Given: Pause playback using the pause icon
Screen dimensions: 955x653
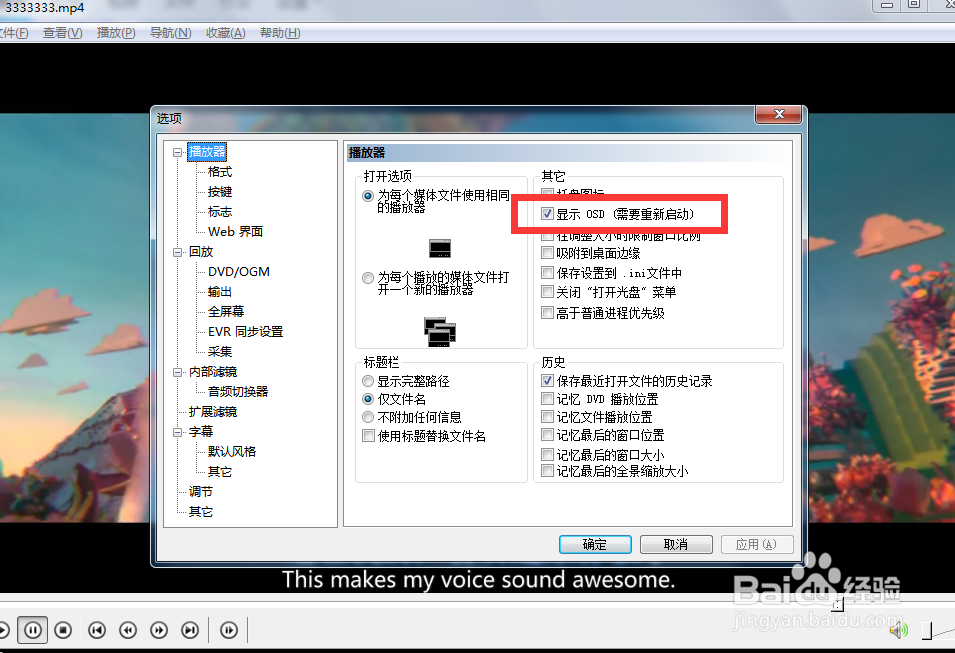Looking at the screenshot, I should click(x=33, y=630).
